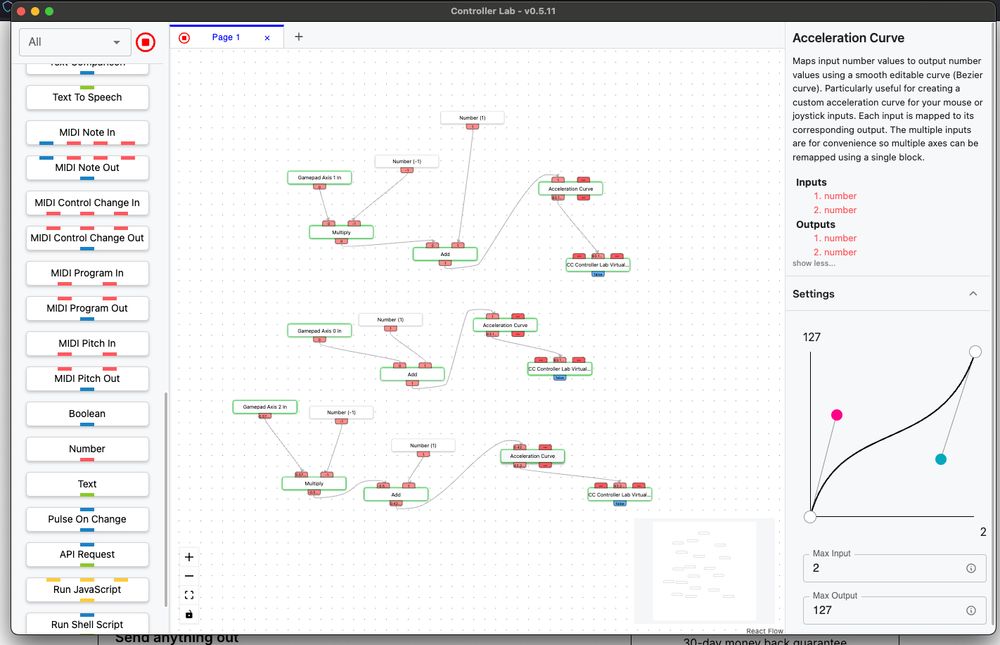Select Pulse On Change block

(x=87, y=519)
